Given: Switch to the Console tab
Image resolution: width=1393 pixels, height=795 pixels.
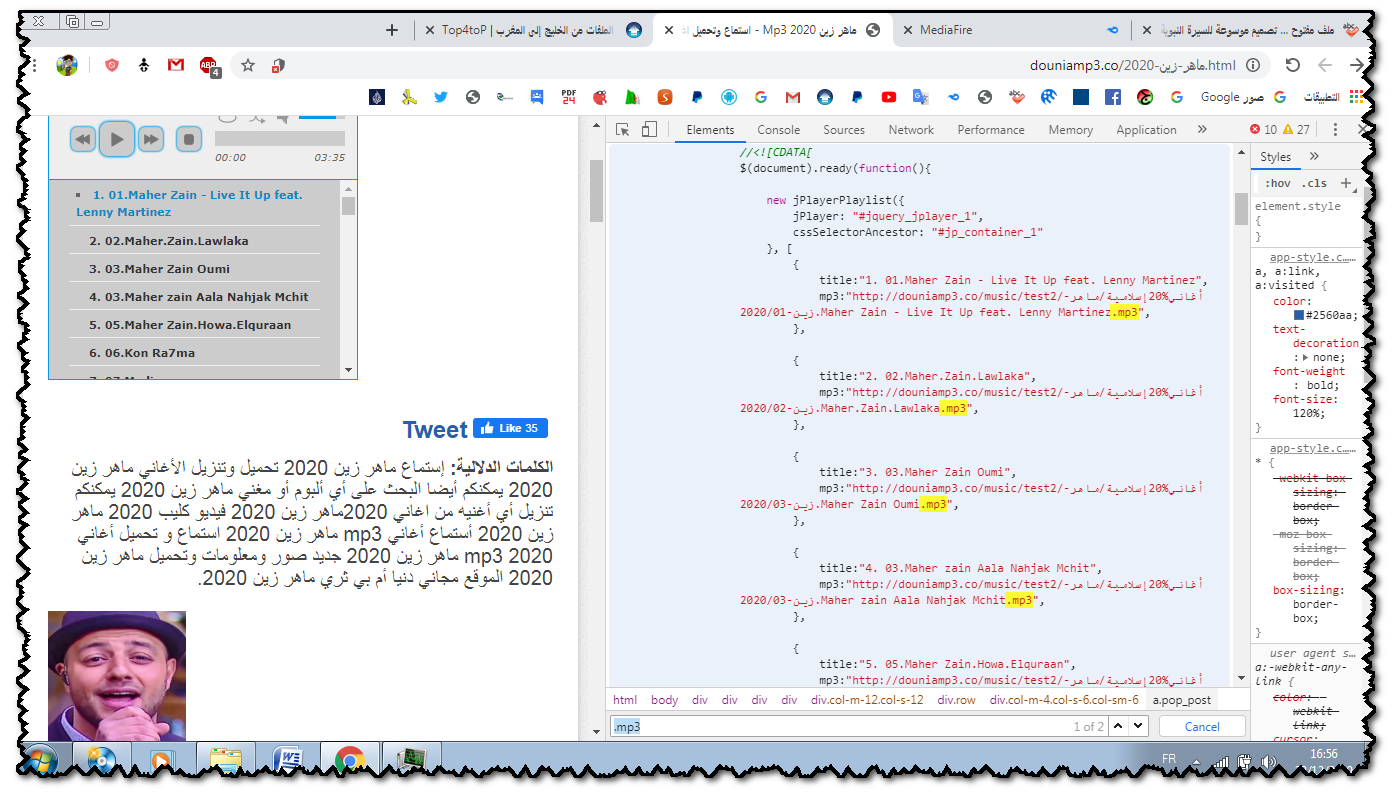Looking at the screenshot, I should pos(778,130).
